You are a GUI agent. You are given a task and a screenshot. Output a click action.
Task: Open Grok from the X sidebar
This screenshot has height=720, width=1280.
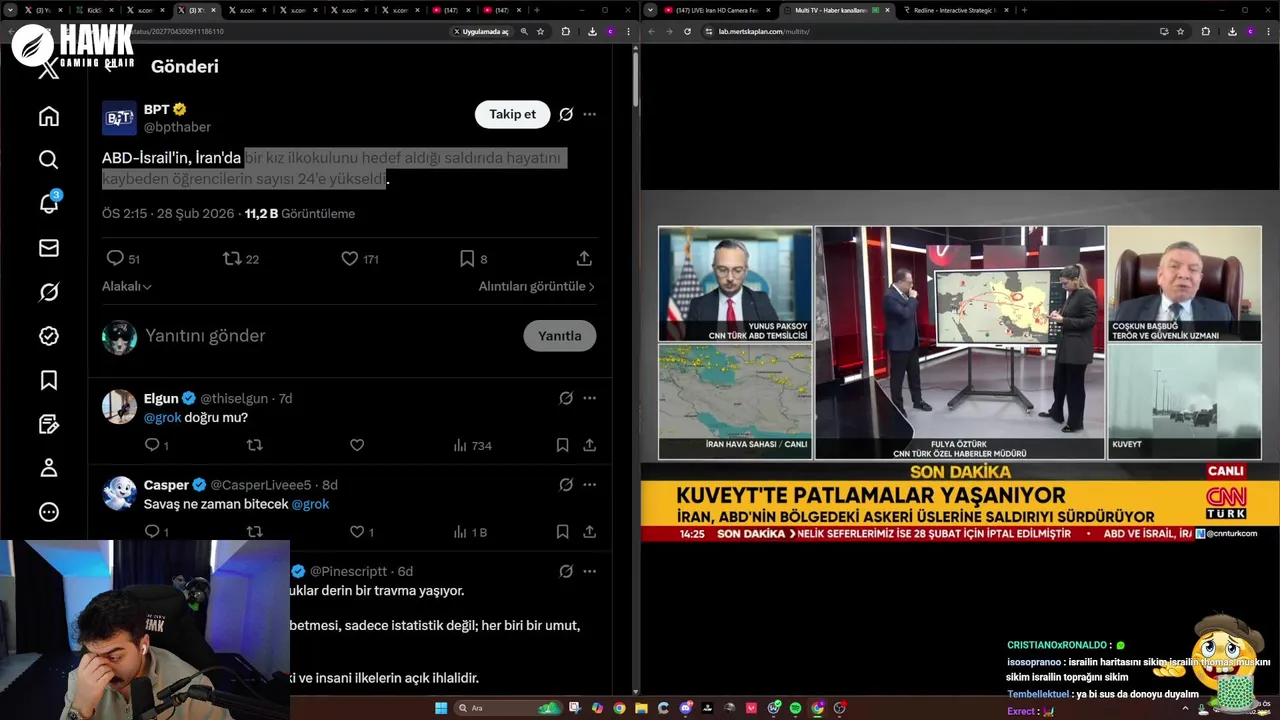(48, 292)
